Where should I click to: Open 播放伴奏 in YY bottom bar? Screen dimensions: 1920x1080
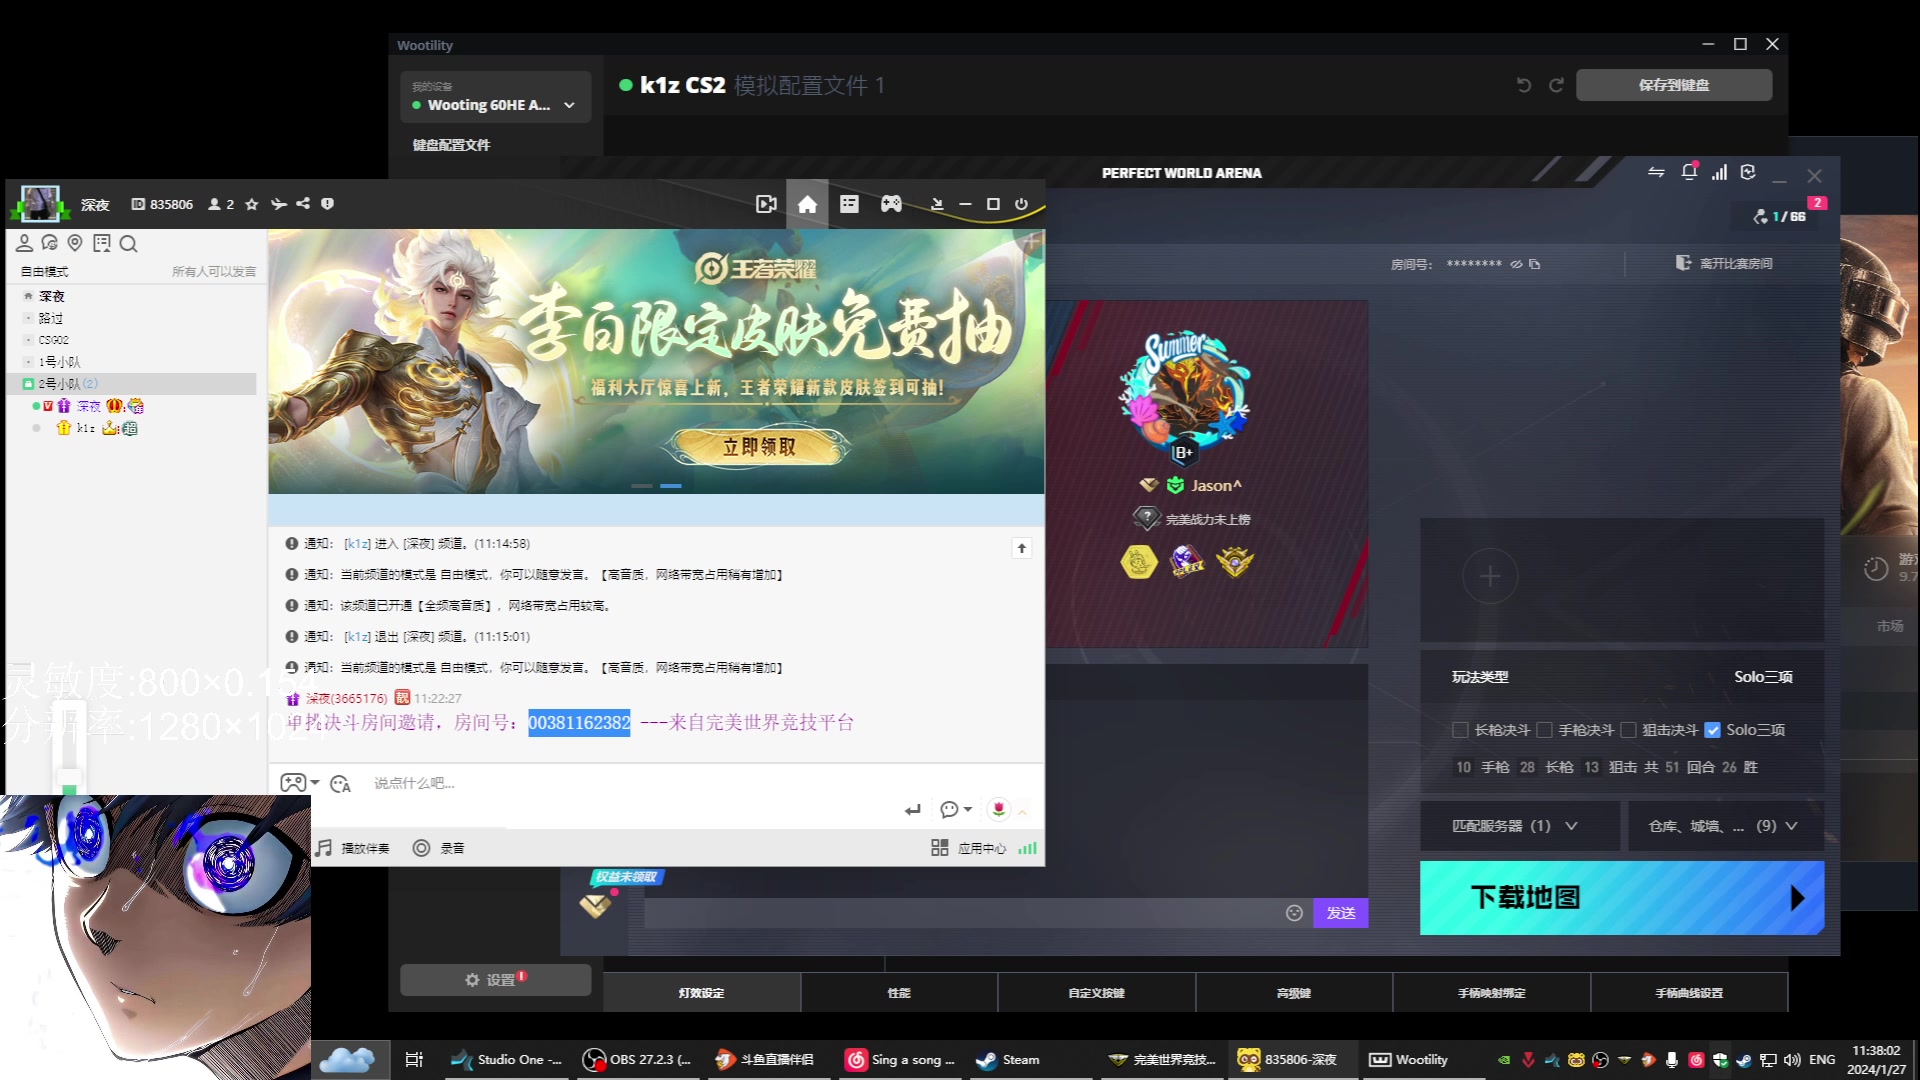click(x=353, y=848)
